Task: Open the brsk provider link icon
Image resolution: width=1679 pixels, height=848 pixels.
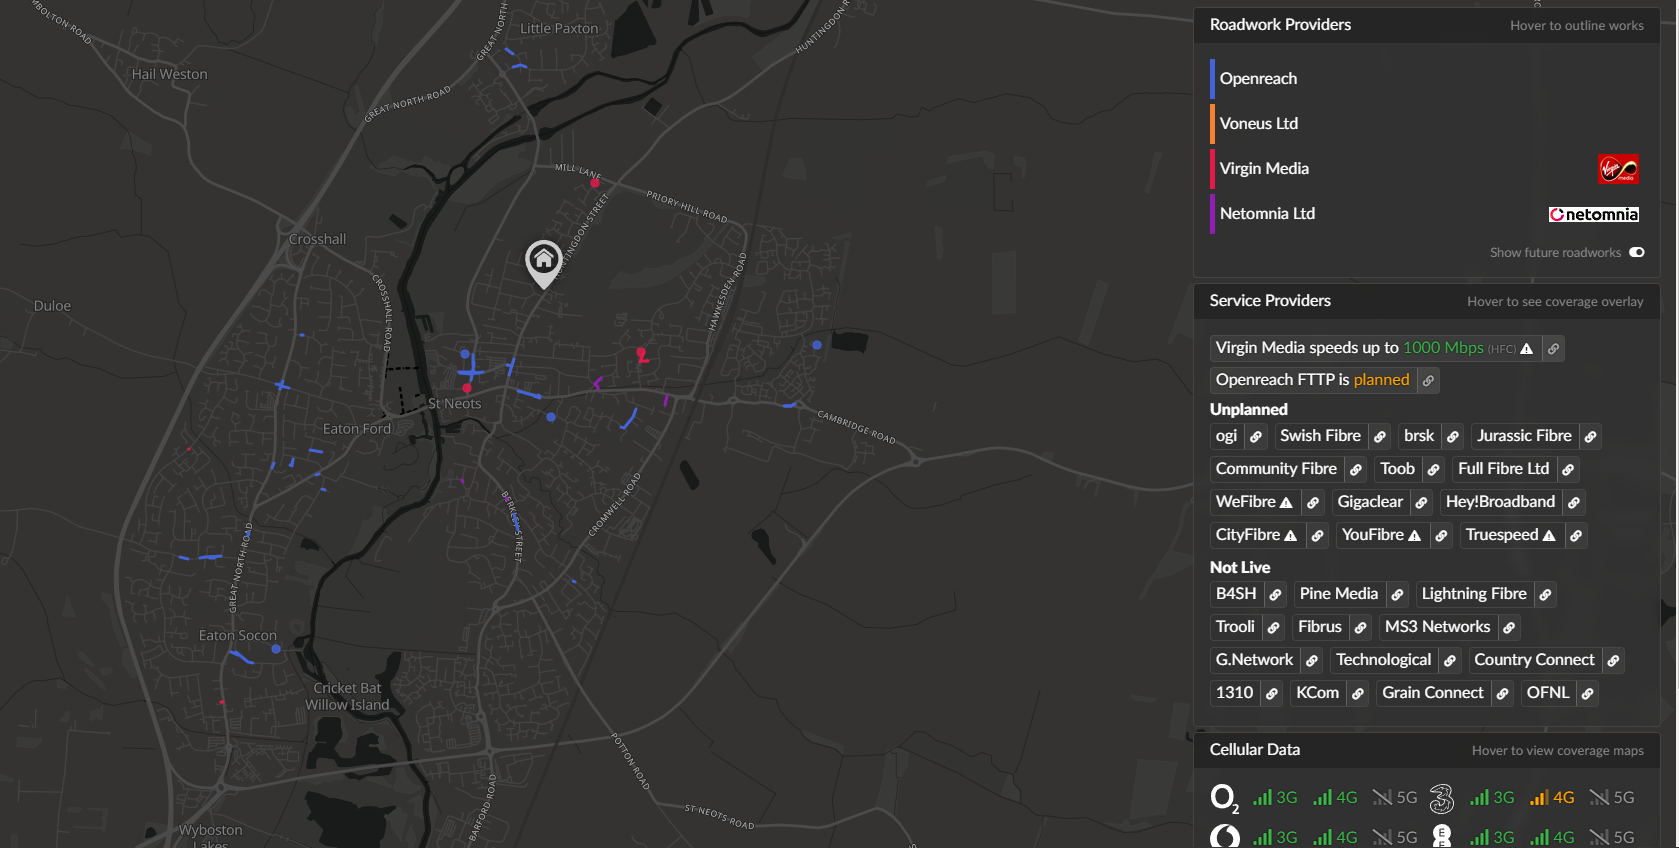Action: pyautogui.click(x=1453, y=437)
